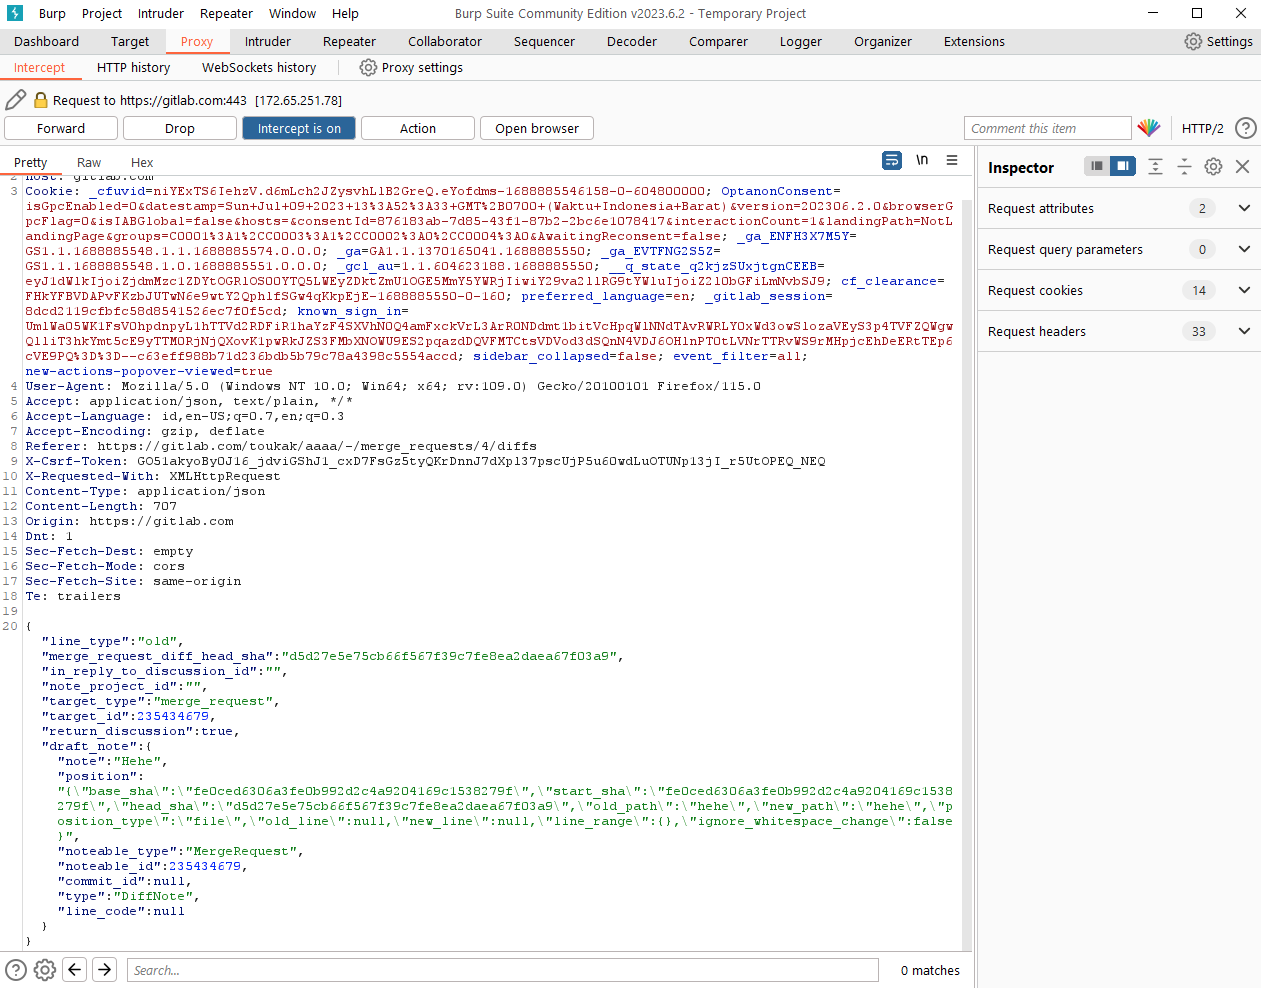The width and height of the screenshot is (1261, 988).
Task: Open search settings gear at bottom
Action: [x=45, y=969]
